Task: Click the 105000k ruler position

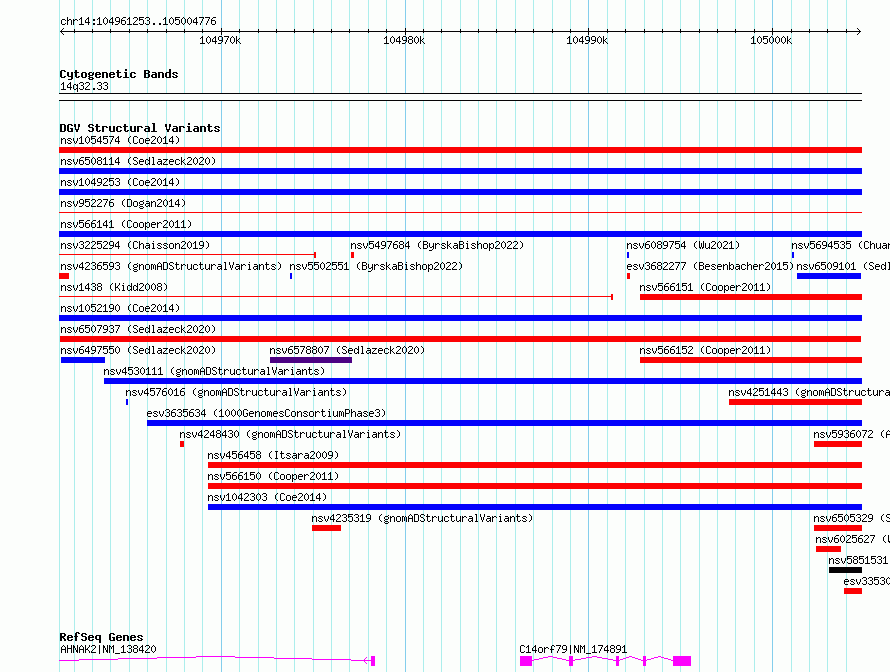Action: click(x=771, y=40)
